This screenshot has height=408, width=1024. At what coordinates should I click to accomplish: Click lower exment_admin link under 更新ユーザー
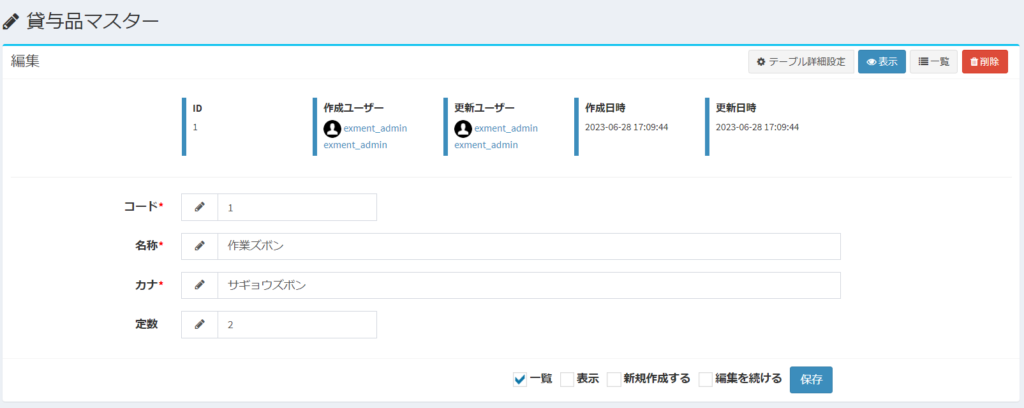click(486, 145)
